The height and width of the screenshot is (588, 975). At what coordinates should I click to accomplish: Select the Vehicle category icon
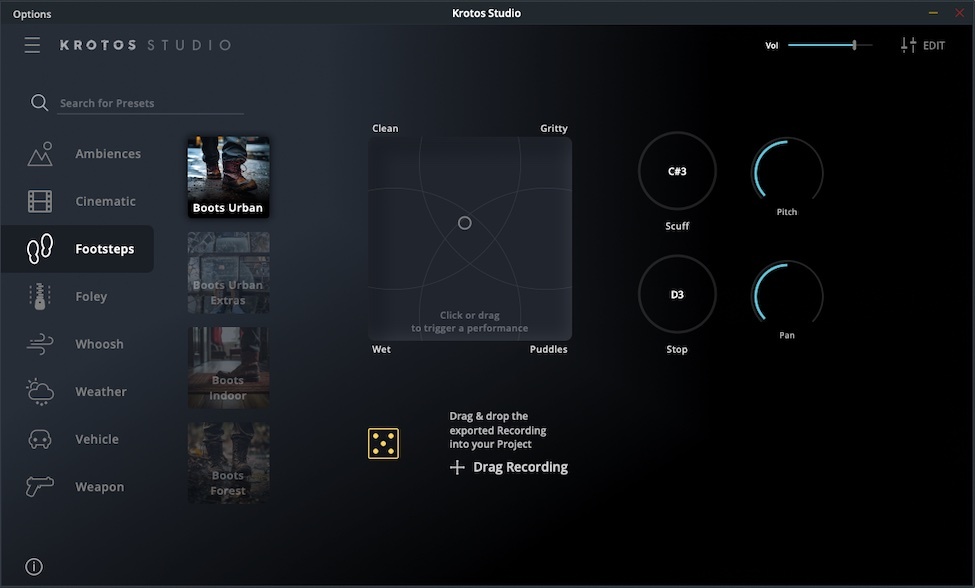click(x=39, y=439)
